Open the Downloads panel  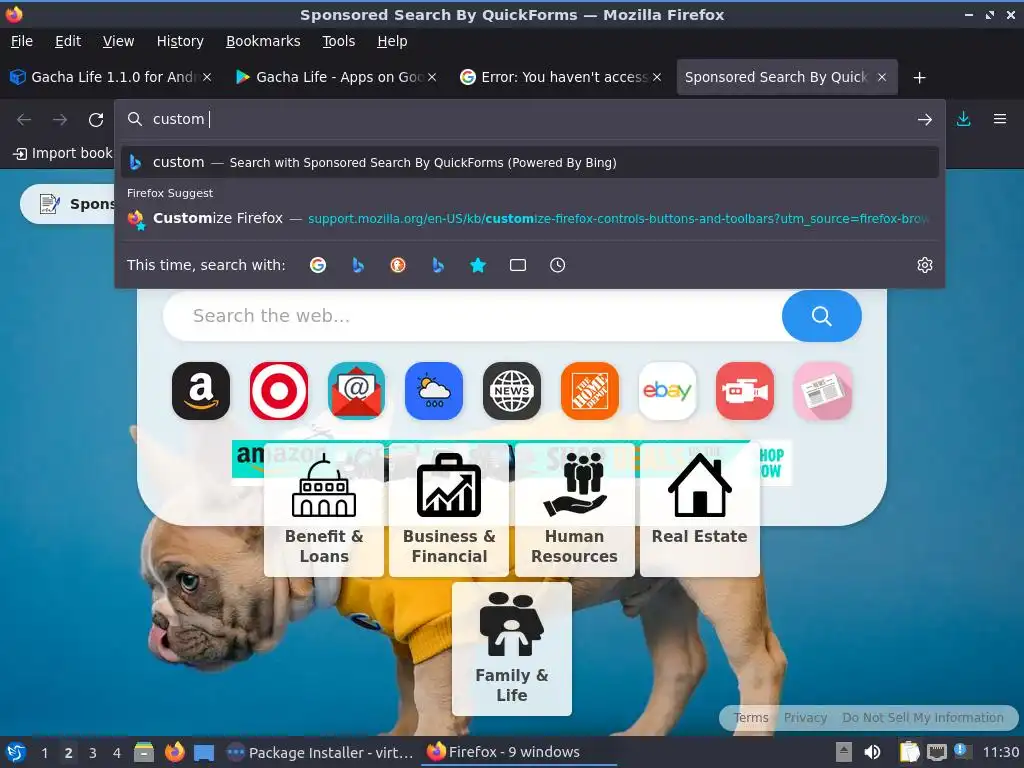pos(963,120)
